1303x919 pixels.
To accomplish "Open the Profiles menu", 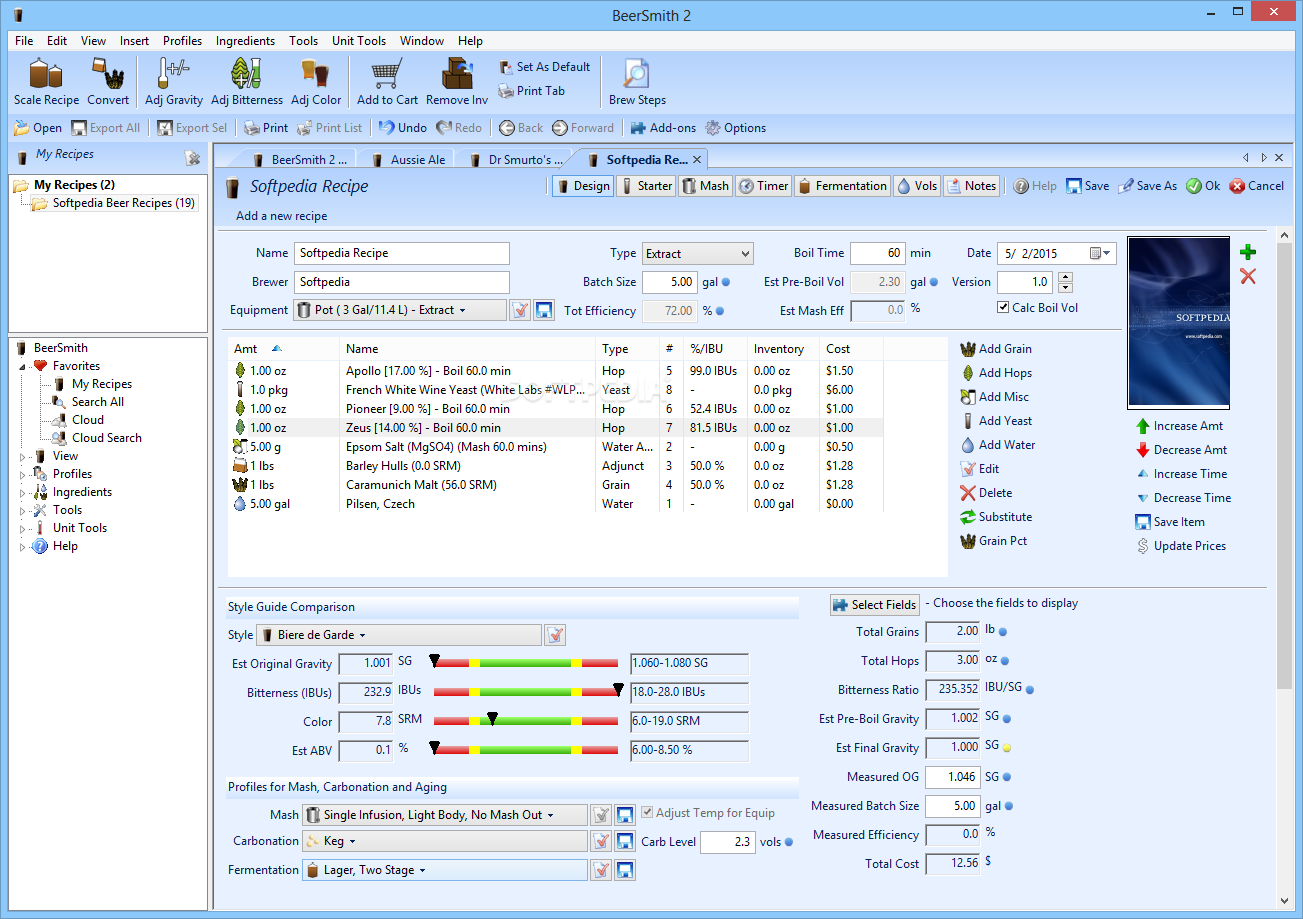I will tap(182, 41).
